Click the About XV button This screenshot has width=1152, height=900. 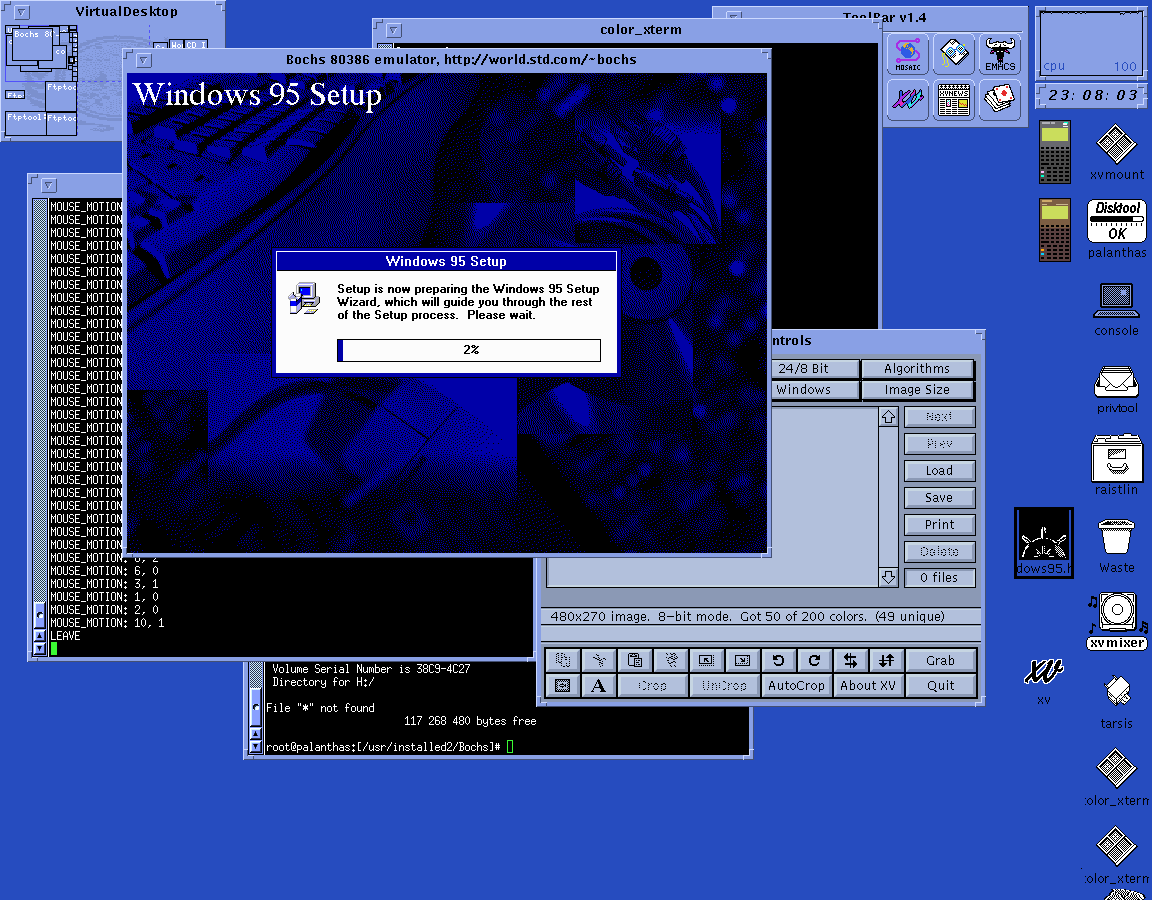point(868,685)
